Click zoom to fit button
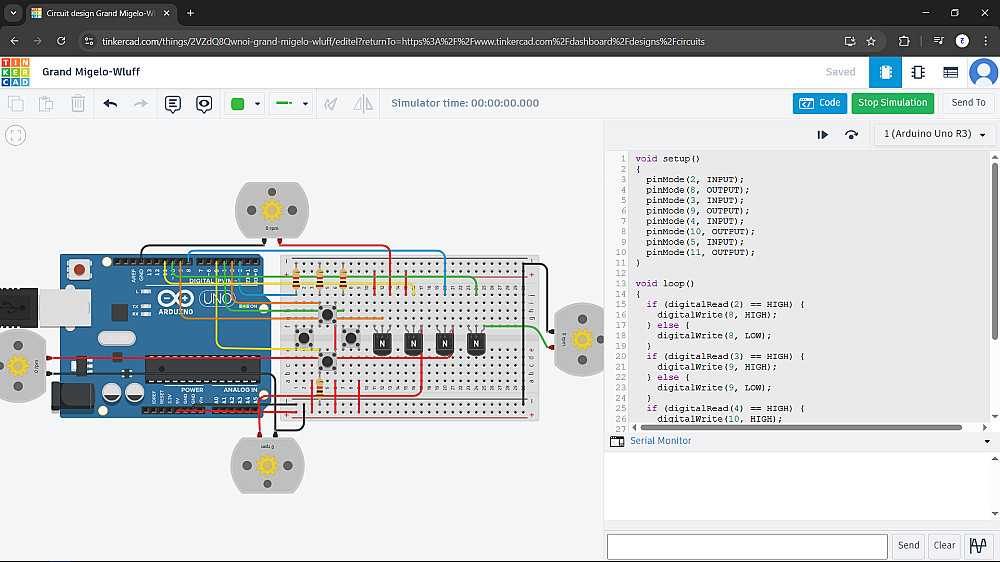1000x562 pixels. coord(15,135)
